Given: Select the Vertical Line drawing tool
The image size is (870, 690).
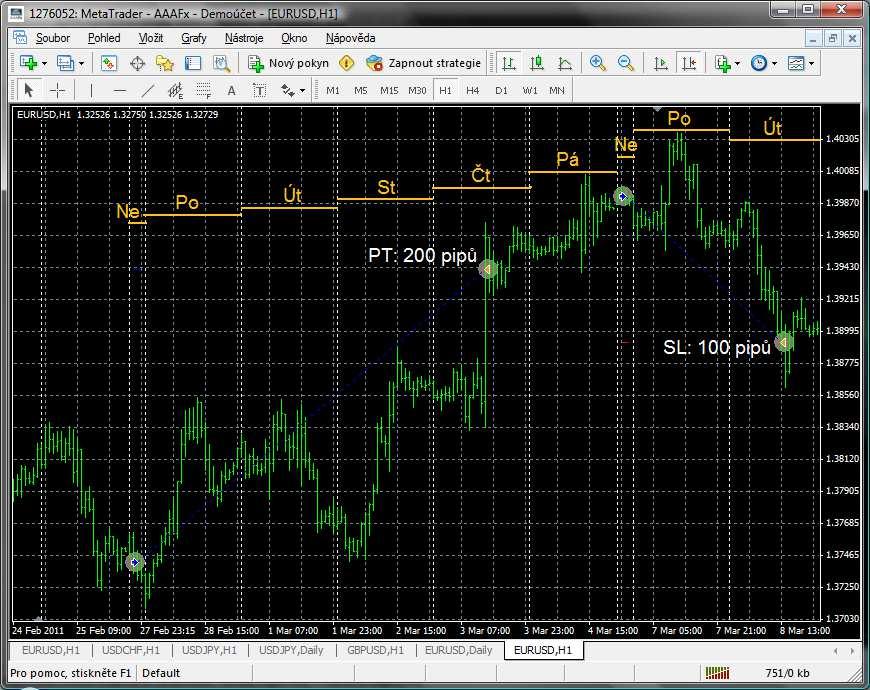Looking at the screenshot, I should click(x=91, y=90).
